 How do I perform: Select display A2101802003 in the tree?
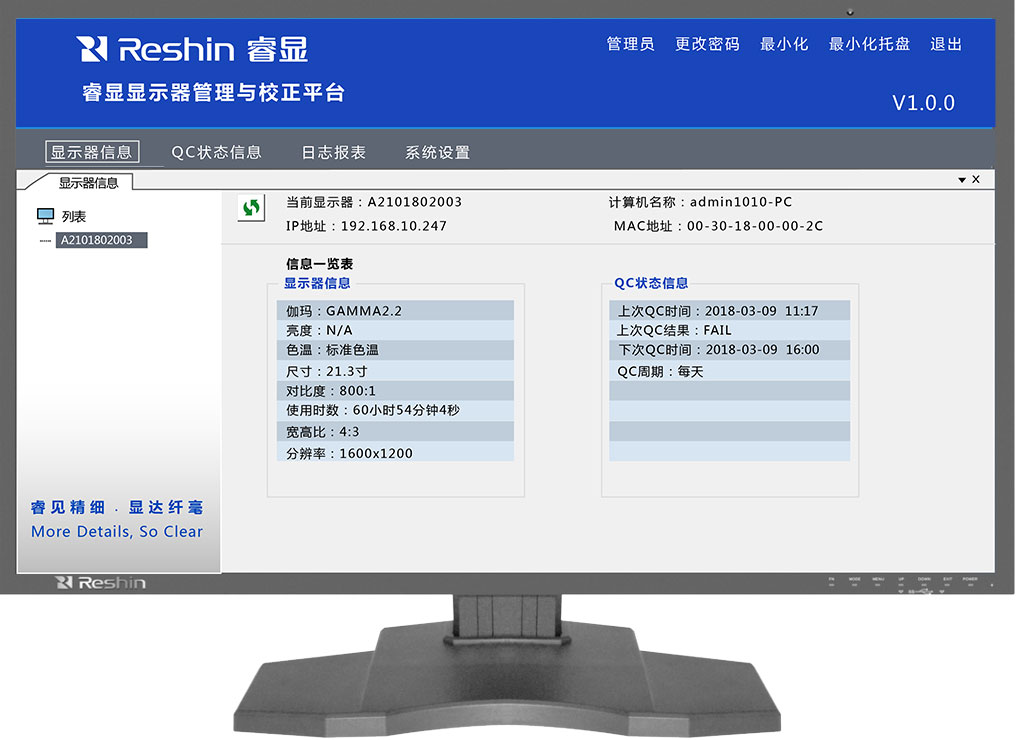[101, 240]
